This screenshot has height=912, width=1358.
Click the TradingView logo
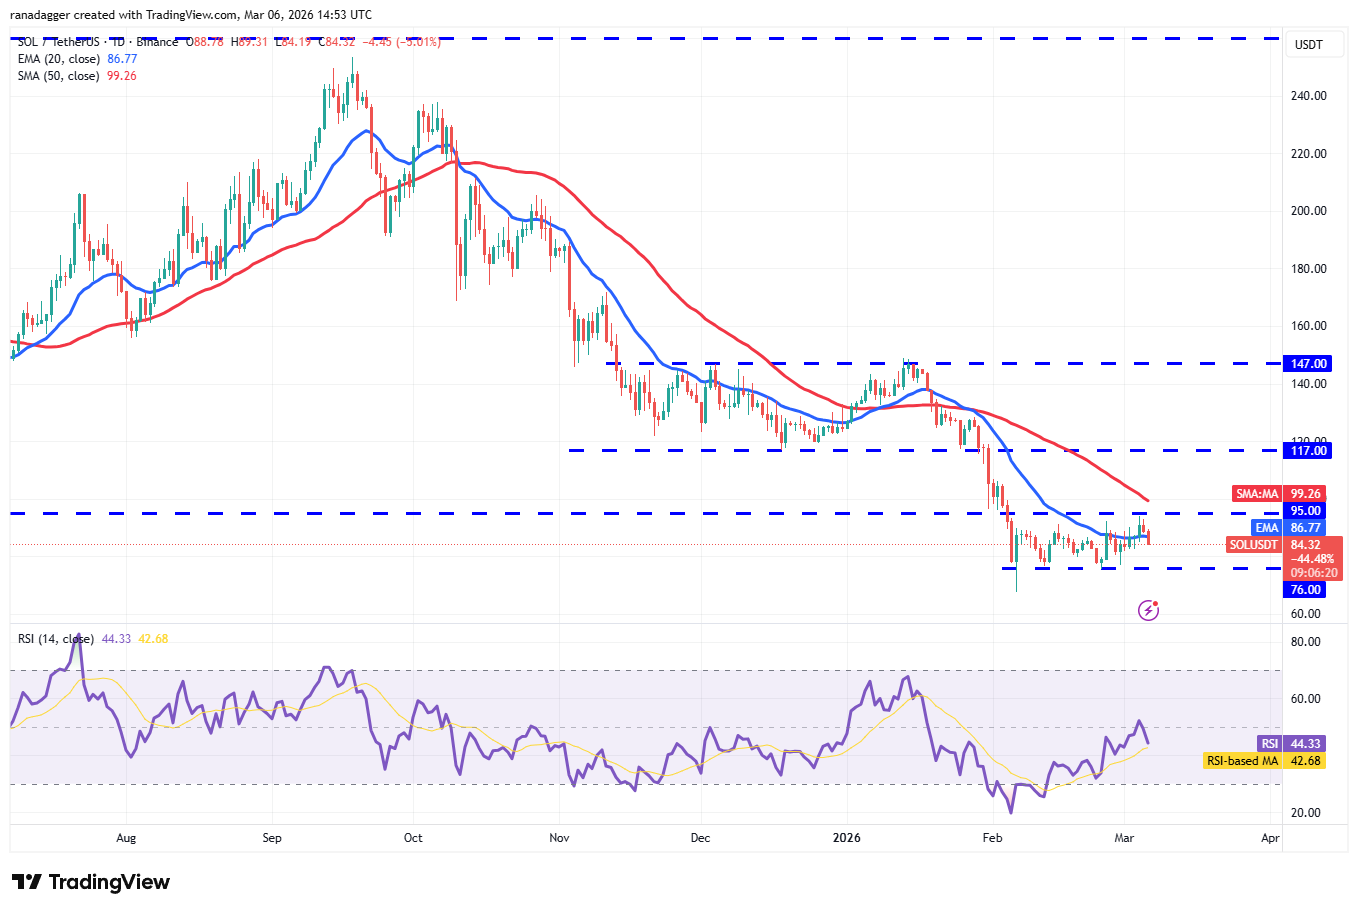[x=90, y=882]
